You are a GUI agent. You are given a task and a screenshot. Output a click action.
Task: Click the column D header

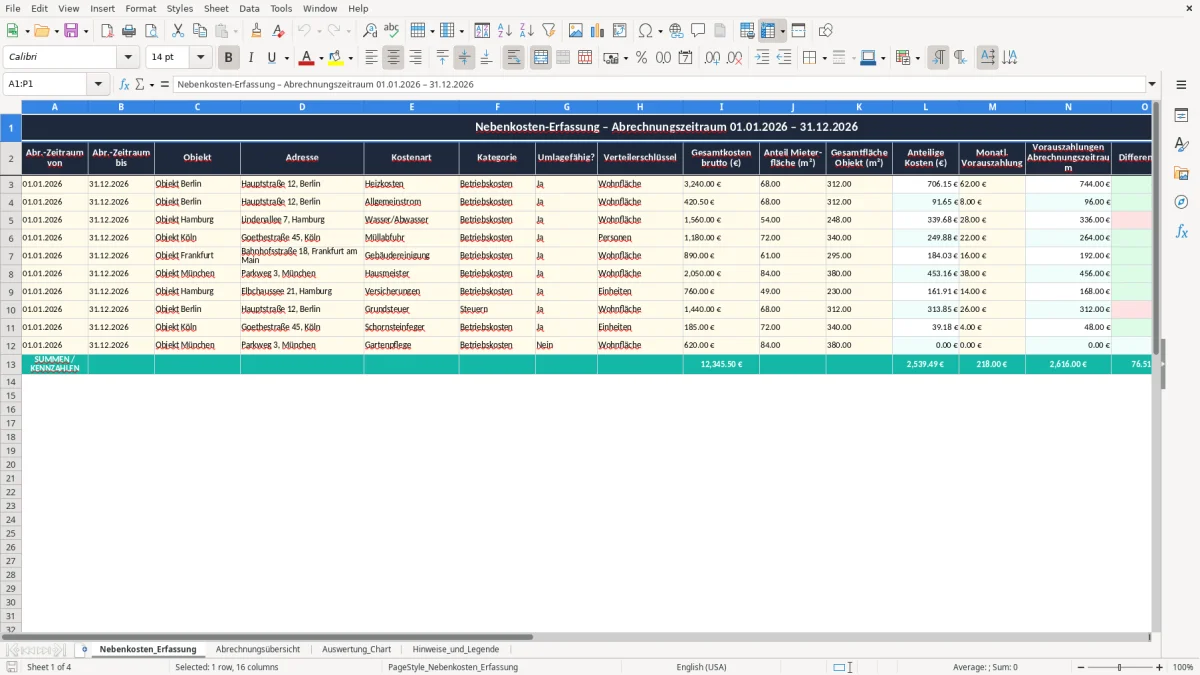[x=302, y=107]
